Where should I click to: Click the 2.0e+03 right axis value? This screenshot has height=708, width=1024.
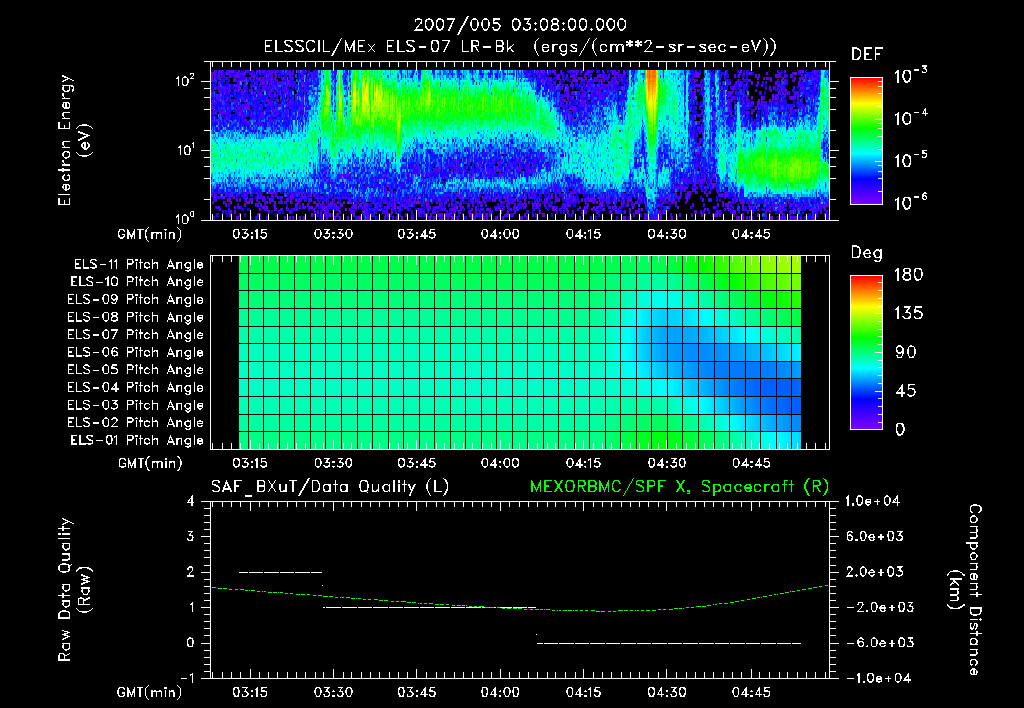click(x=874, y=572)
